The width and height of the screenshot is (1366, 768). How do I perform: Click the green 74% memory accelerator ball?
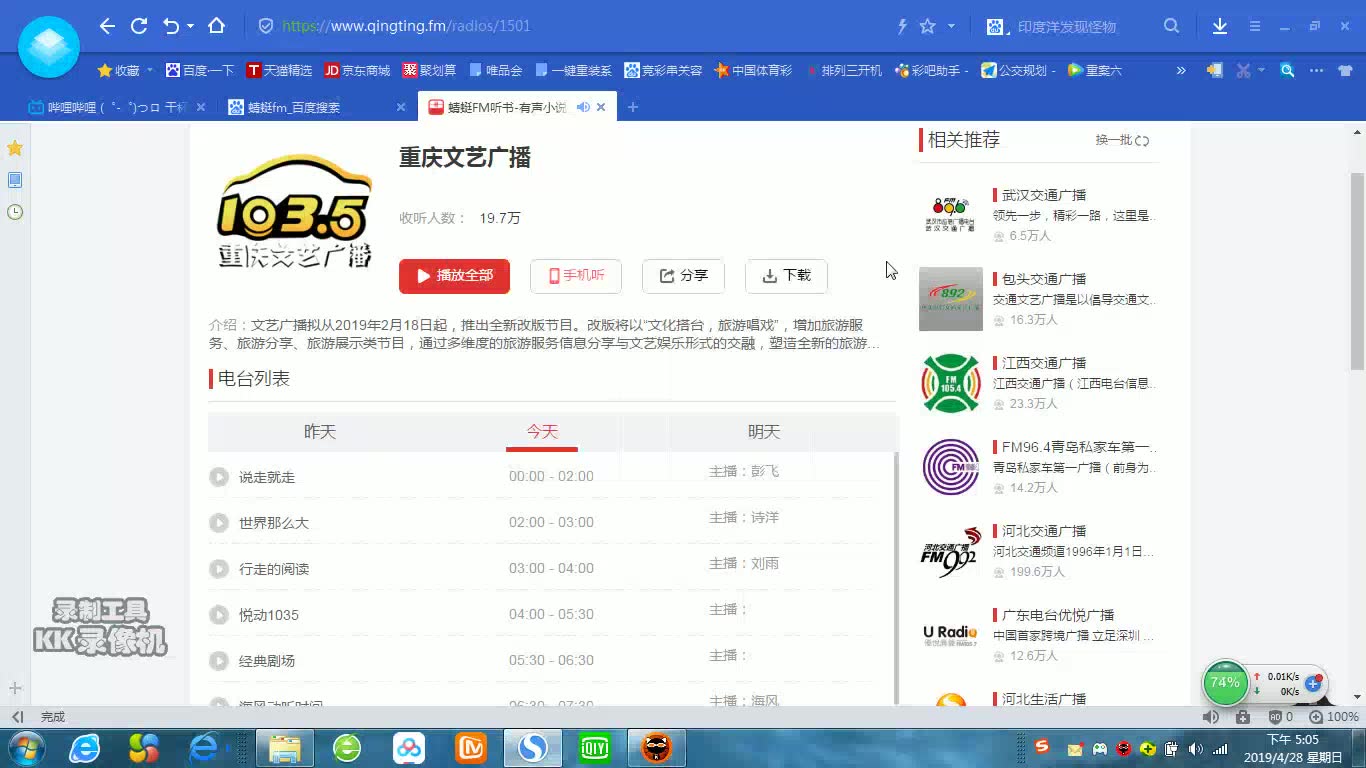point(1225,683)
